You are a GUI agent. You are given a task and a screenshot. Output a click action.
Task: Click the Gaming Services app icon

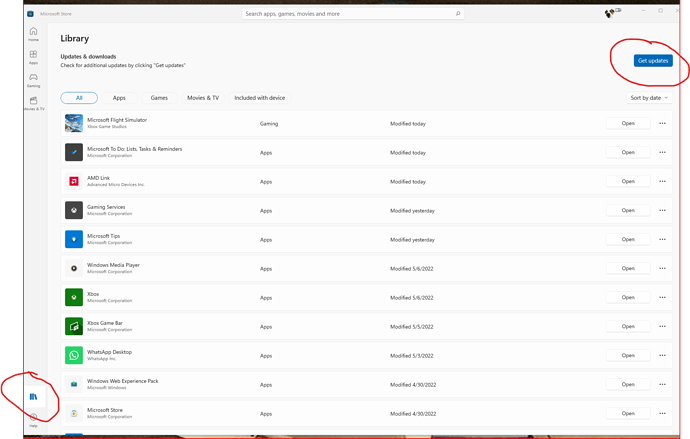coord(74,210)
